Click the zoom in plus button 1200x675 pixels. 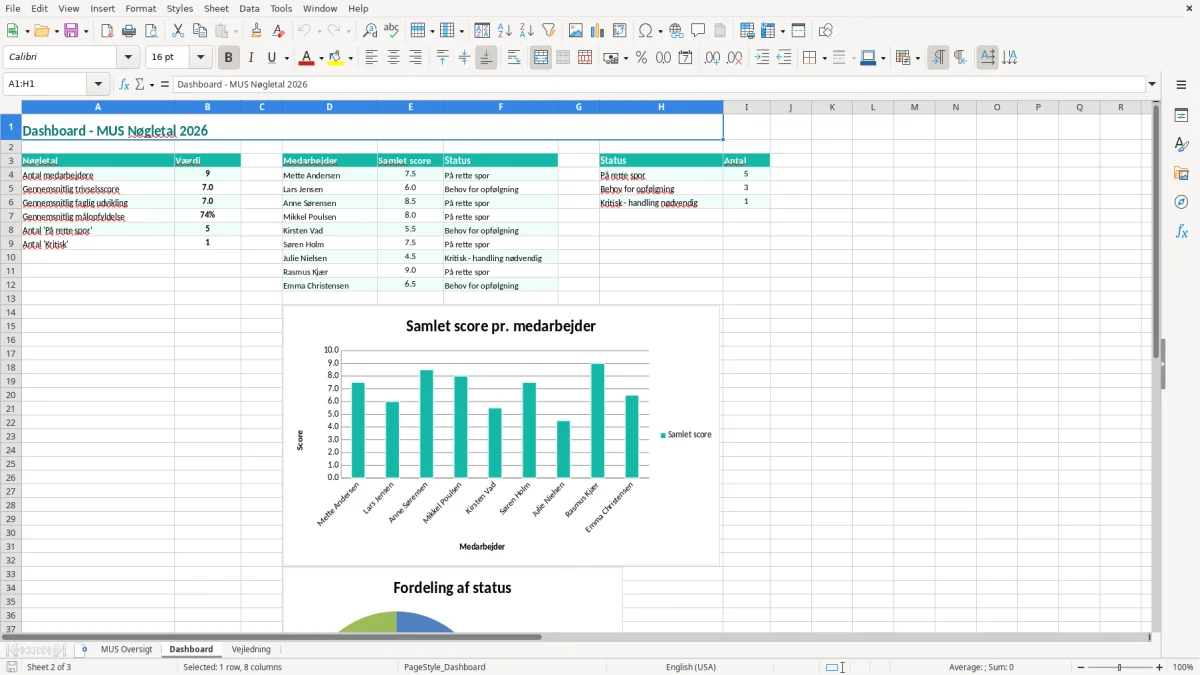click(1160, 667)
